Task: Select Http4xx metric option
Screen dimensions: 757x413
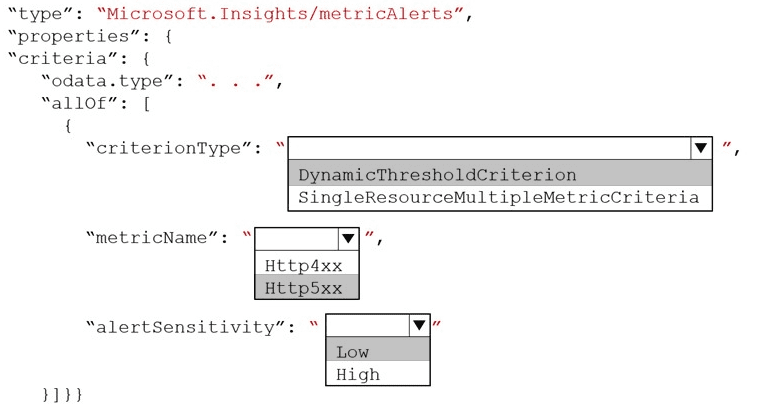Action: (307, 264)
